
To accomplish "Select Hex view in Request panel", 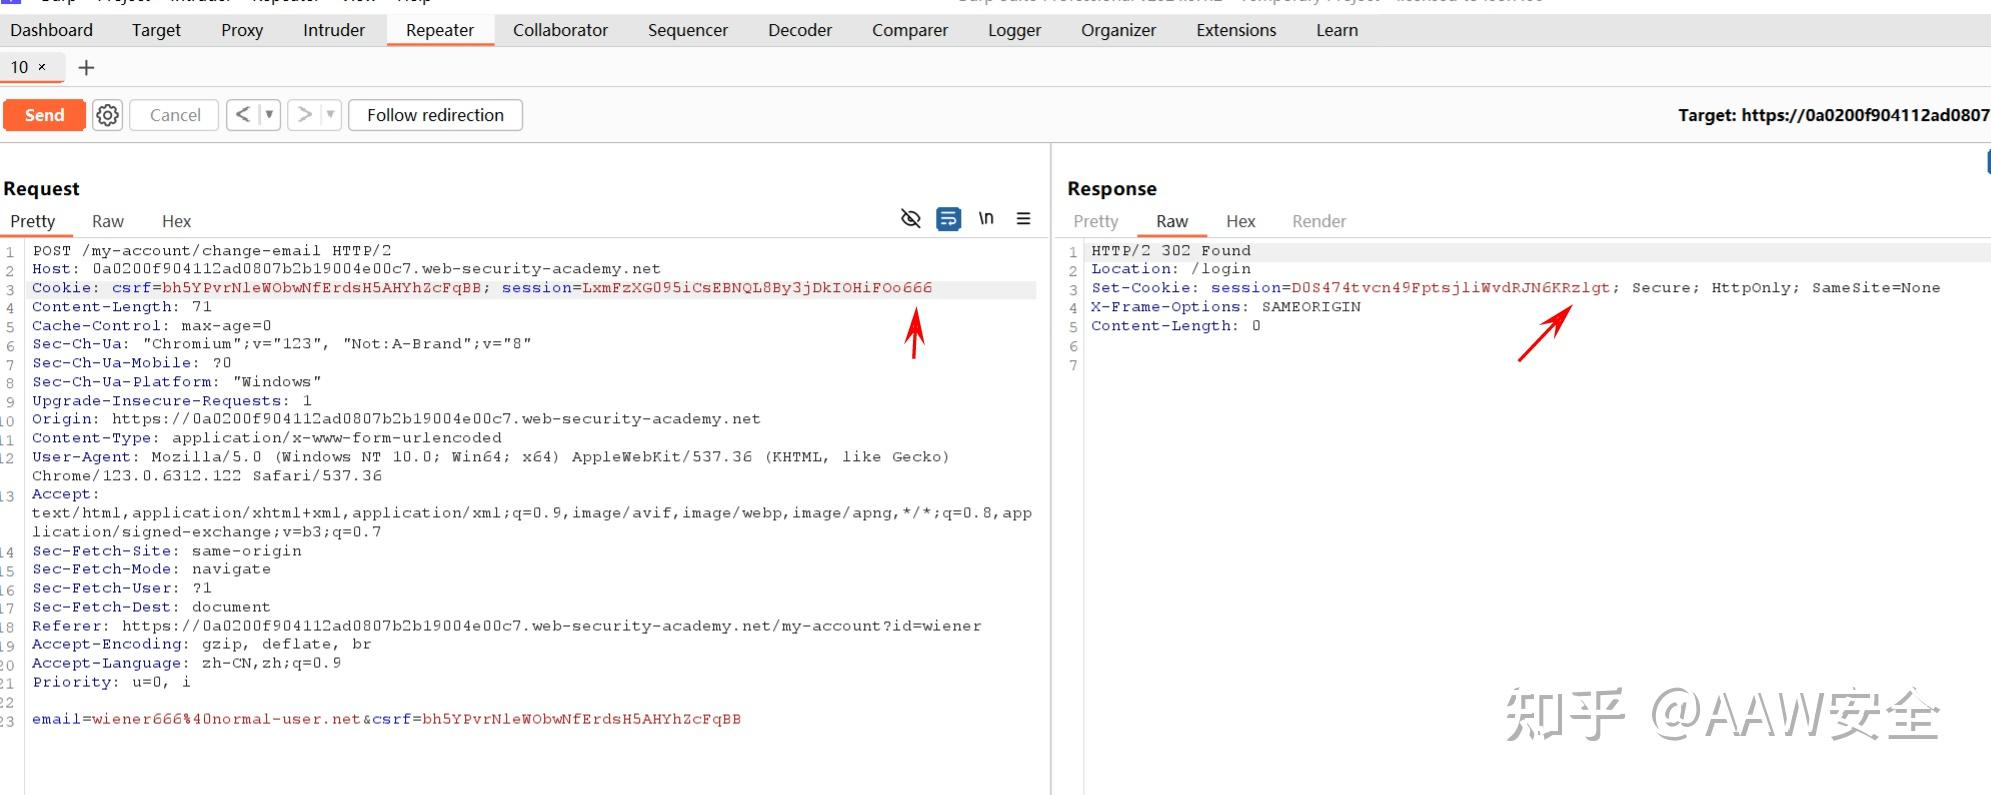I will point(176,221).
